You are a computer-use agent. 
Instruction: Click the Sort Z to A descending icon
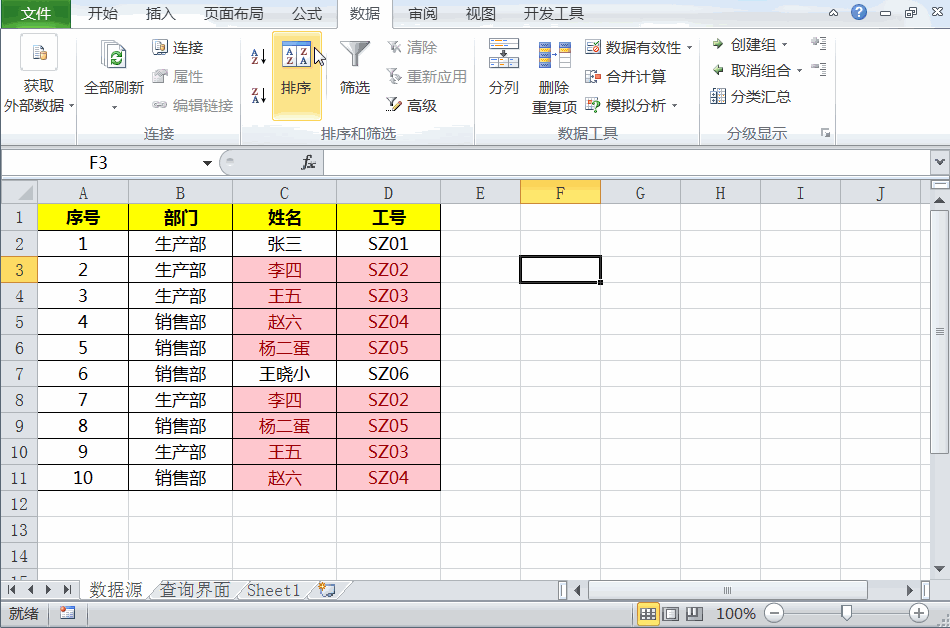(258, 95)
